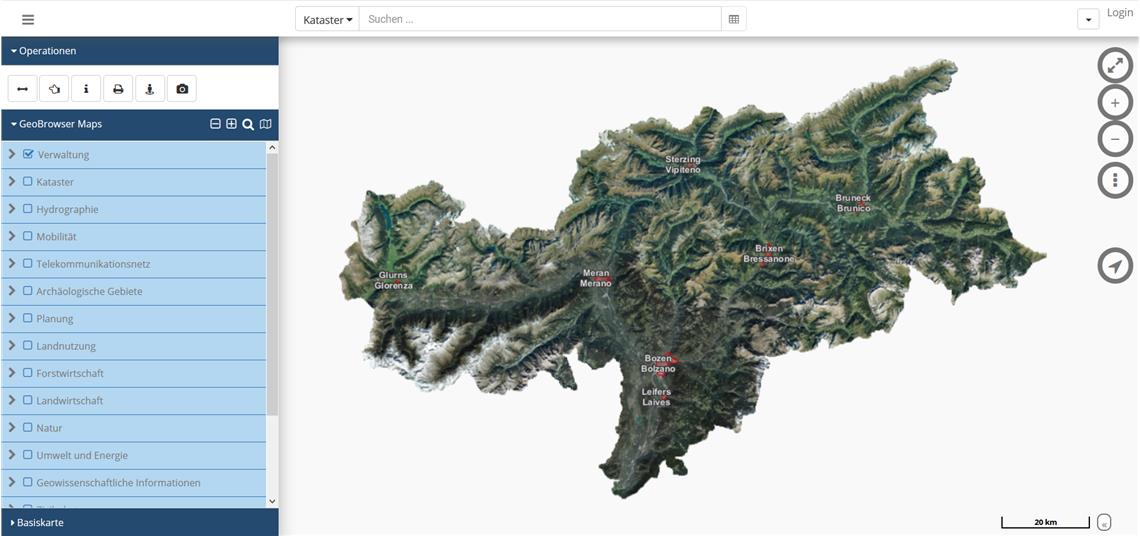This screenshot has width=1140, height=536.
Task: Open the print map tool
Action: coord(118,89)
